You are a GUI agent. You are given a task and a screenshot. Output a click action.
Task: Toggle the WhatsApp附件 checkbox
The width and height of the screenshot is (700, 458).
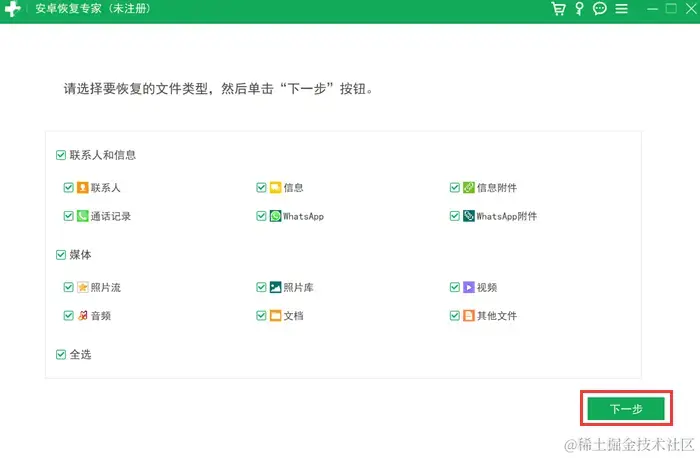[x=454, y=216]
